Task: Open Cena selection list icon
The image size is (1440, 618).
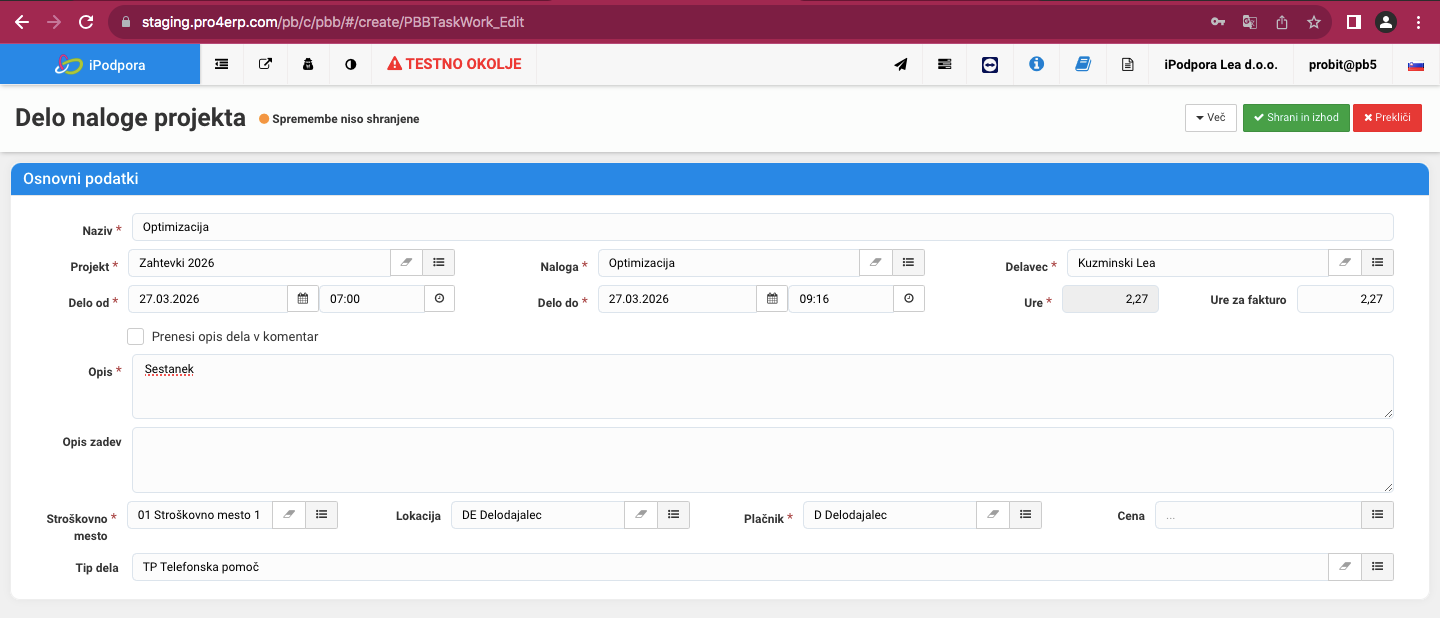Action: coord(1377,515)
